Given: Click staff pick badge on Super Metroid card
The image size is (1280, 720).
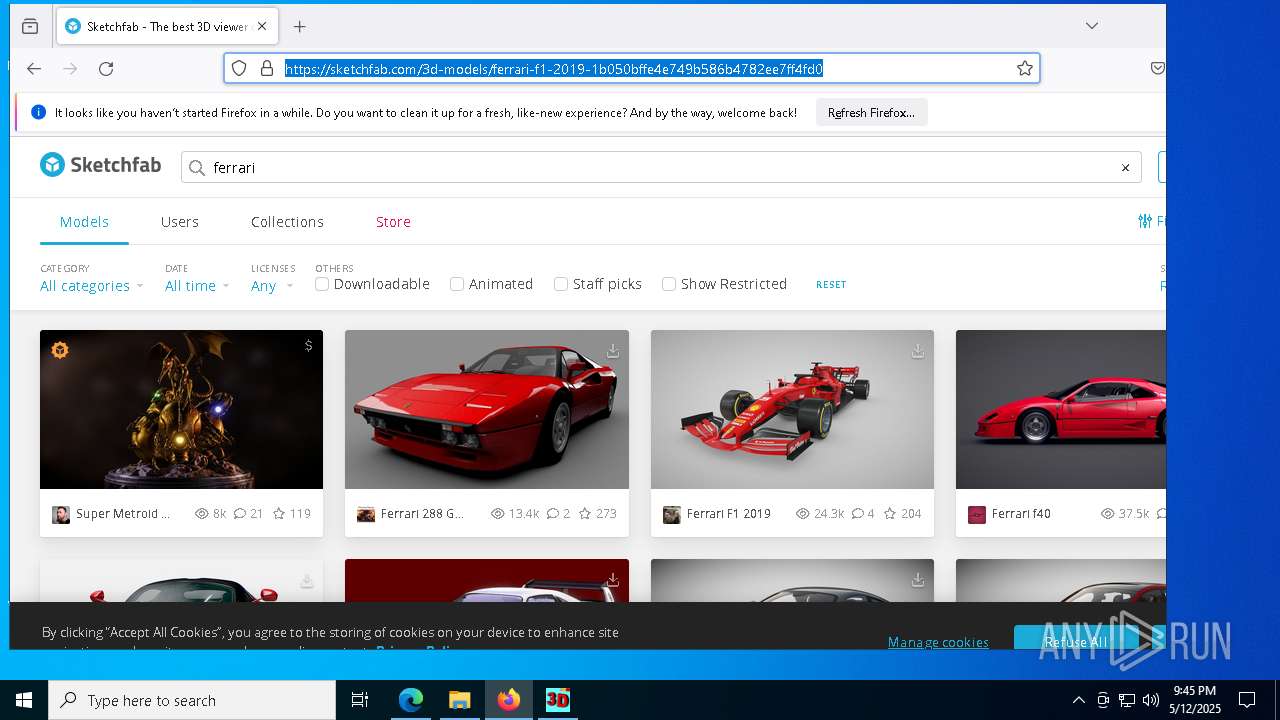Looking at the screenshot, I should 60,350.
